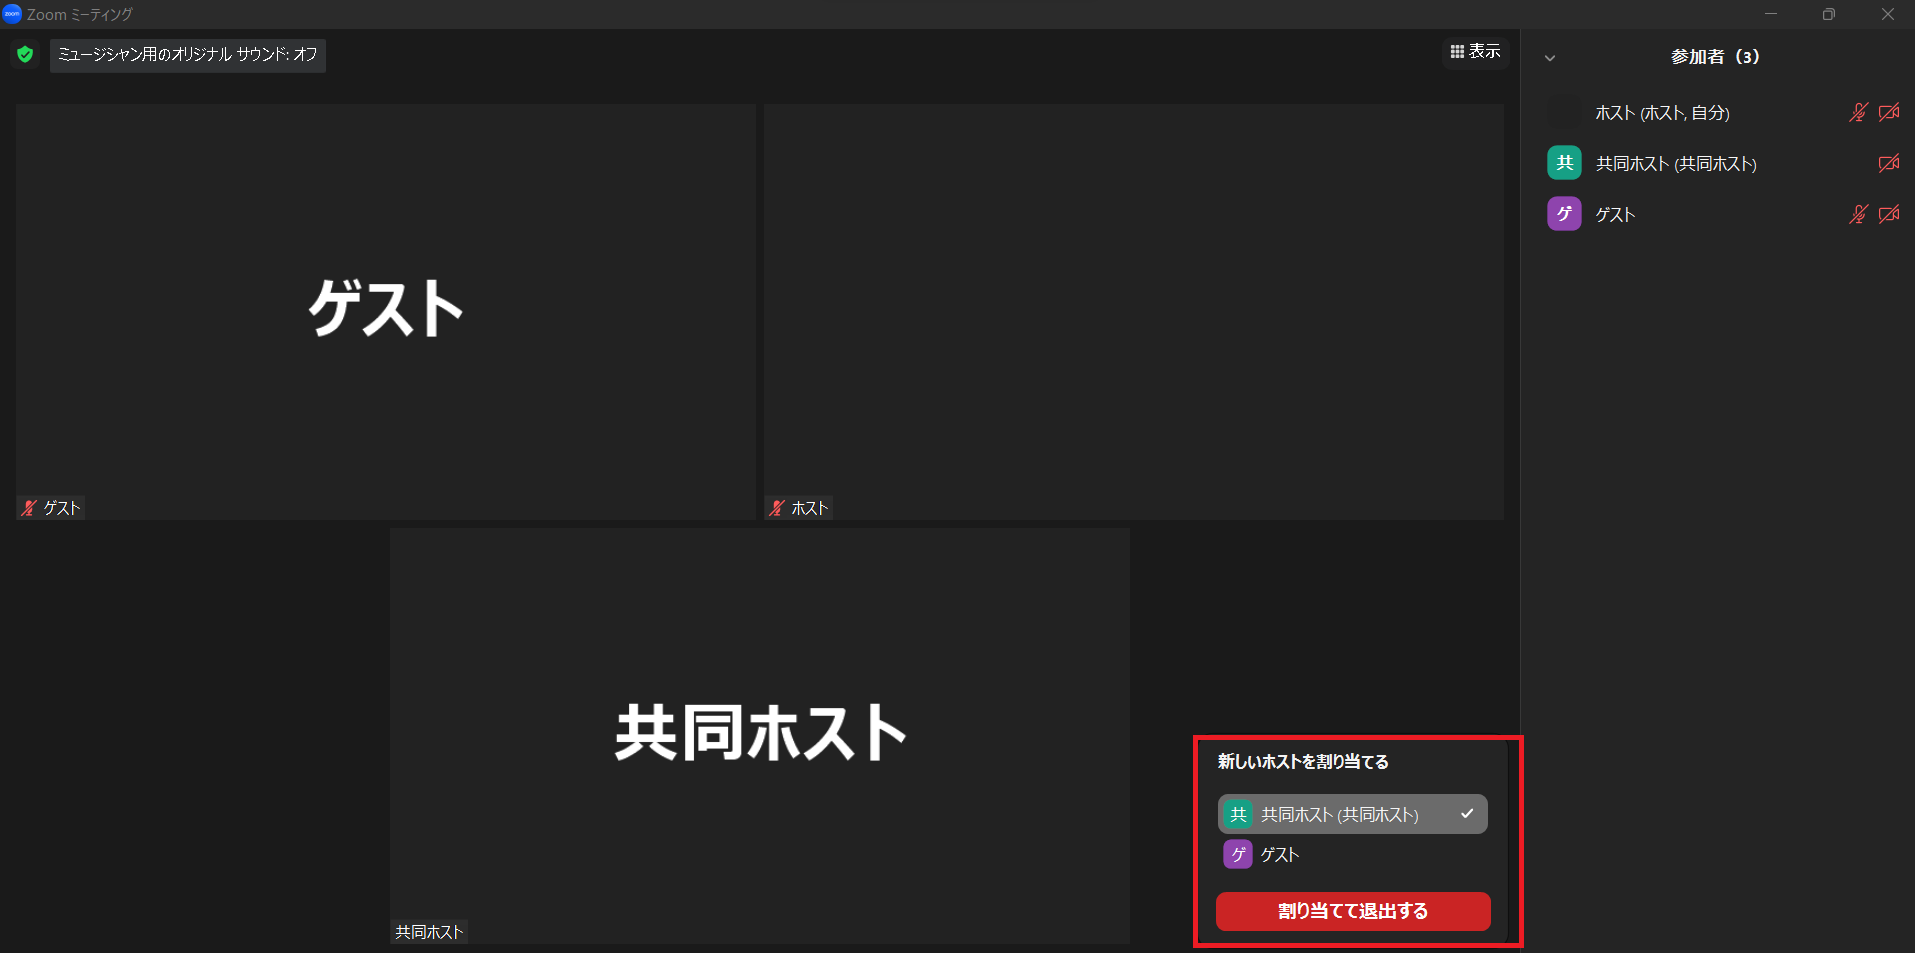The height and width of the screenshot is (953, 1915).
Task: Click ゲスト's camera-off icon in participants list
Action: (1888, 214)
